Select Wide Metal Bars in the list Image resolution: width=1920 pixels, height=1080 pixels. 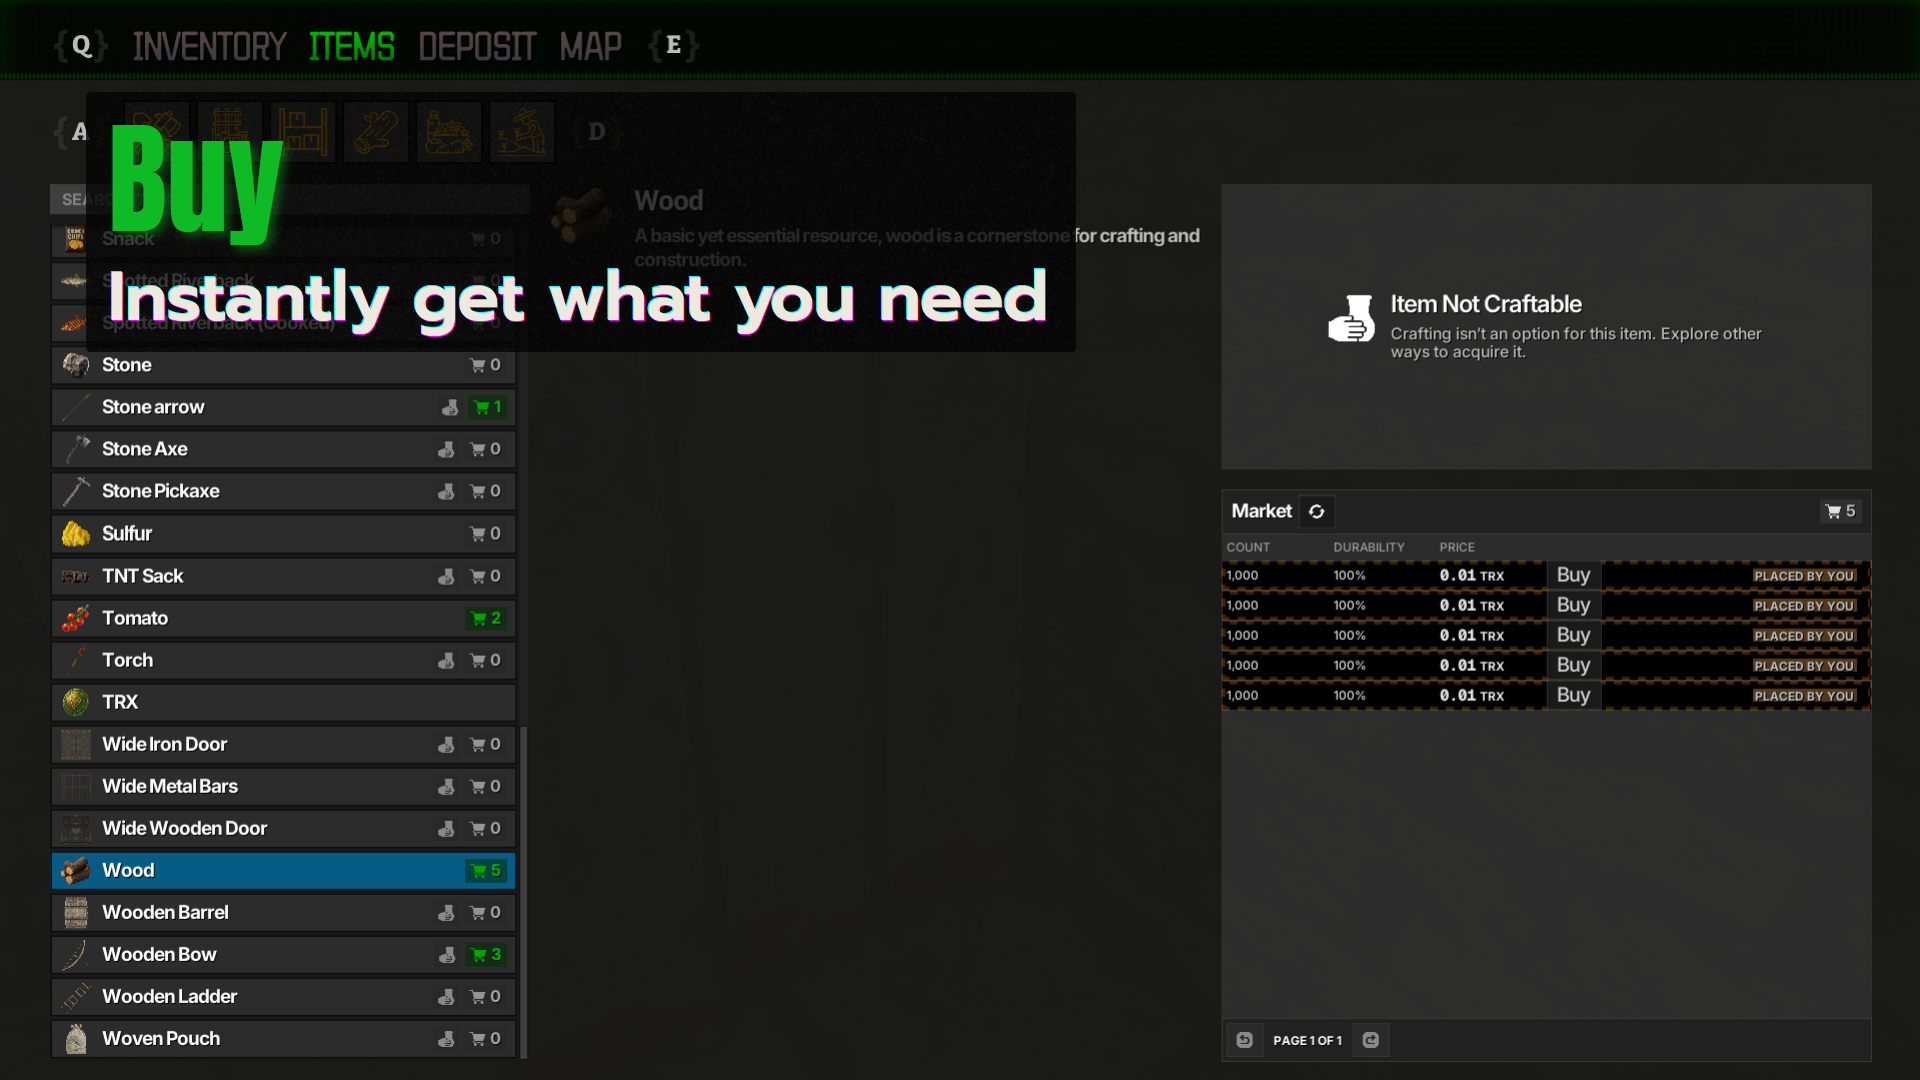284,786
